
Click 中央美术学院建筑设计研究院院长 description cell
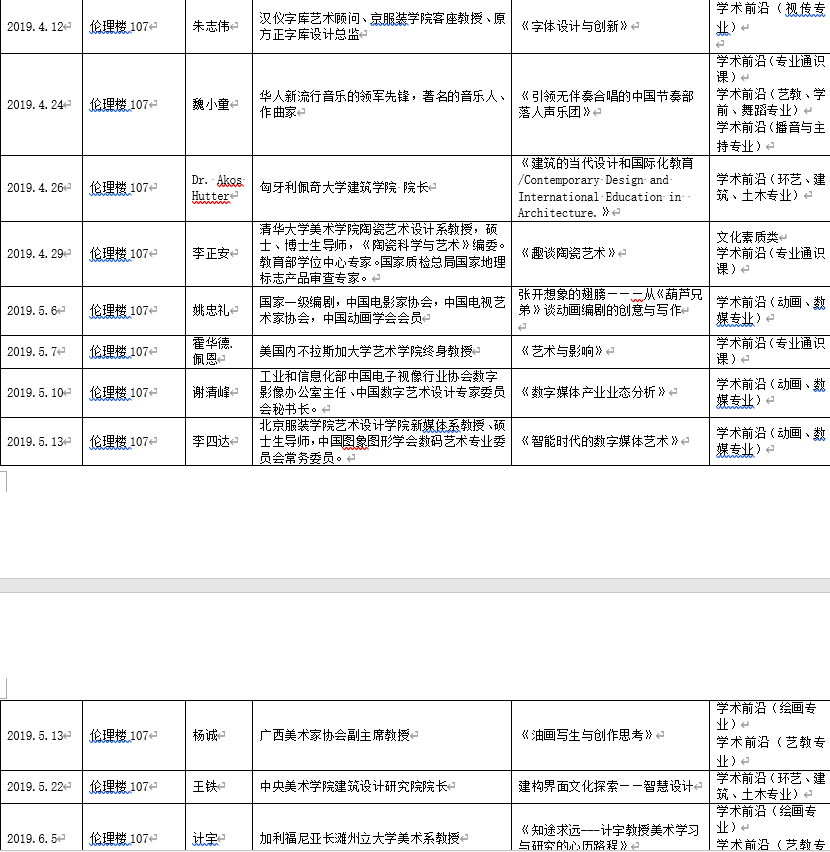click(x=353, y=787)
